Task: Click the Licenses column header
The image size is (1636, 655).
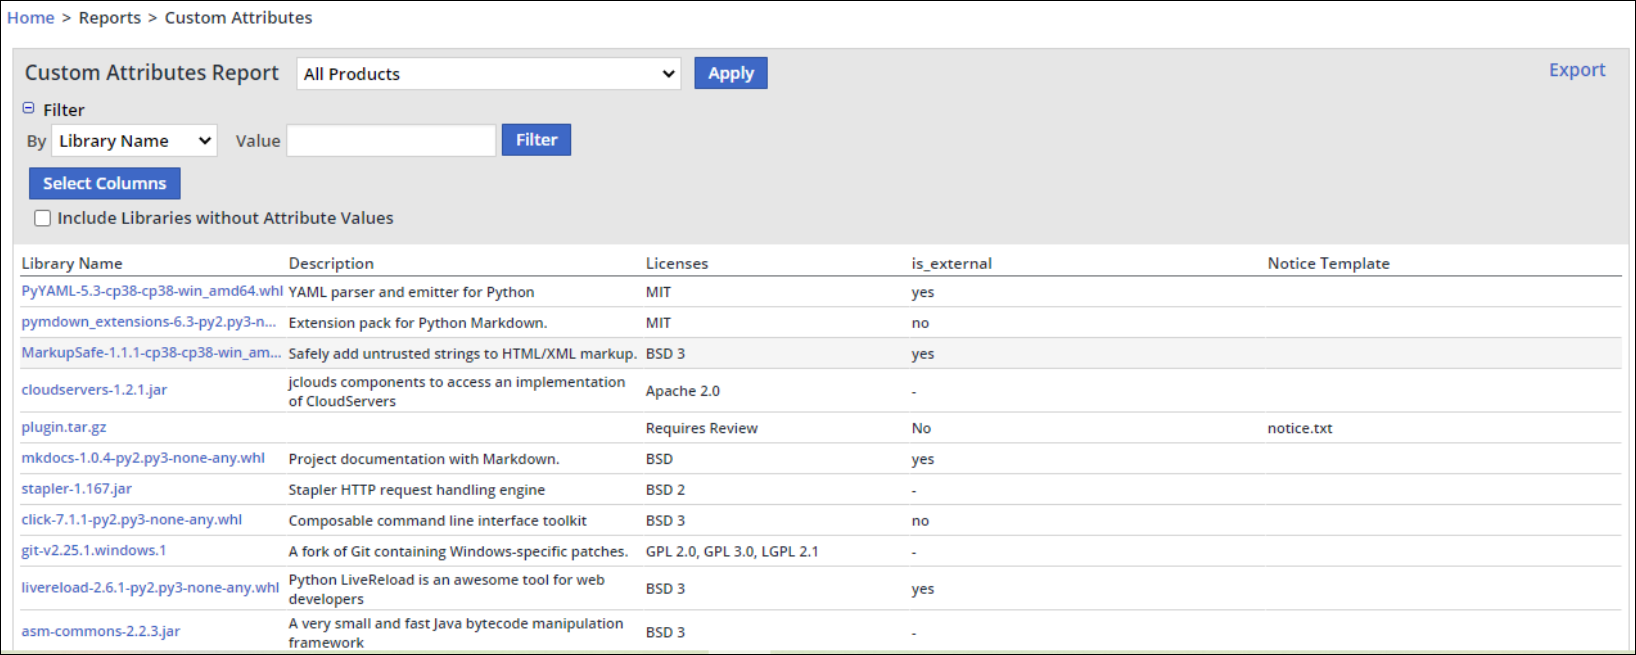Action: point(677,264)
